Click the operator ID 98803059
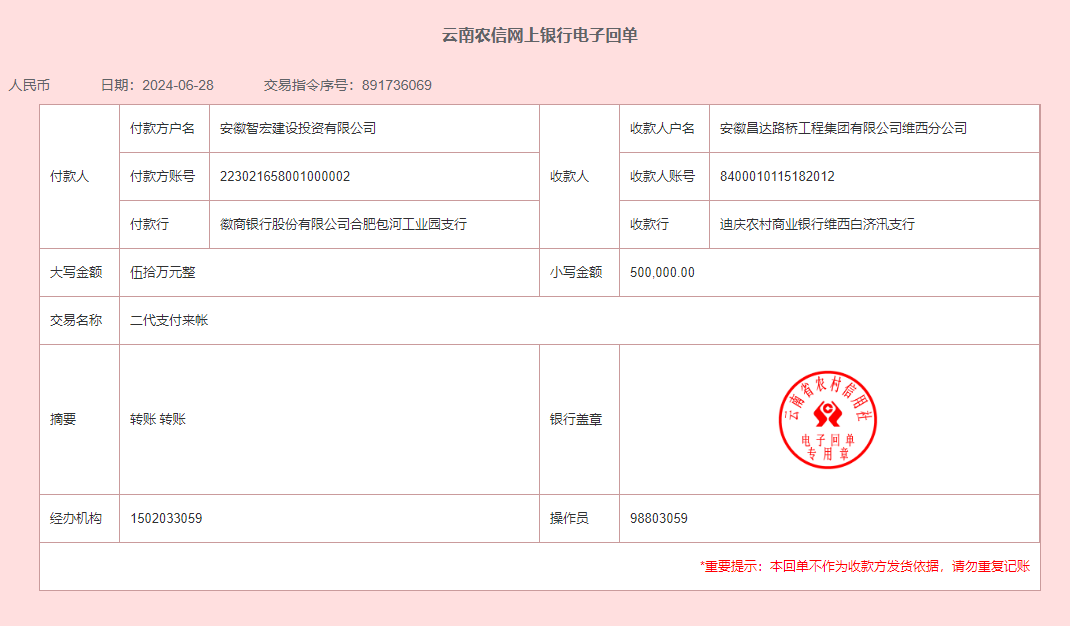1070x626 pixels. click(x=659, y=518)
